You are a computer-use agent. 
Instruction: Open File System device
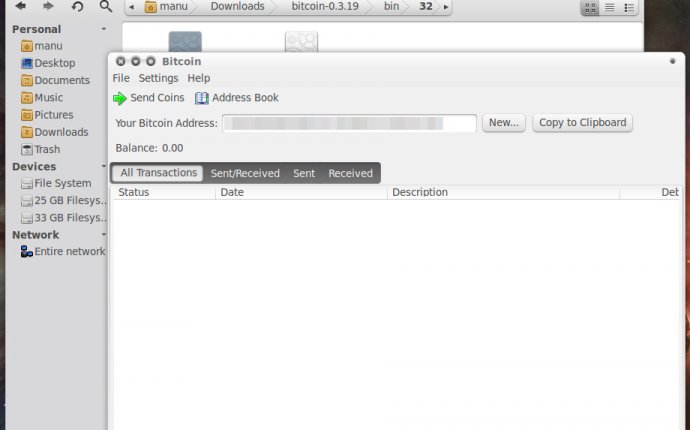coord(57,183)
